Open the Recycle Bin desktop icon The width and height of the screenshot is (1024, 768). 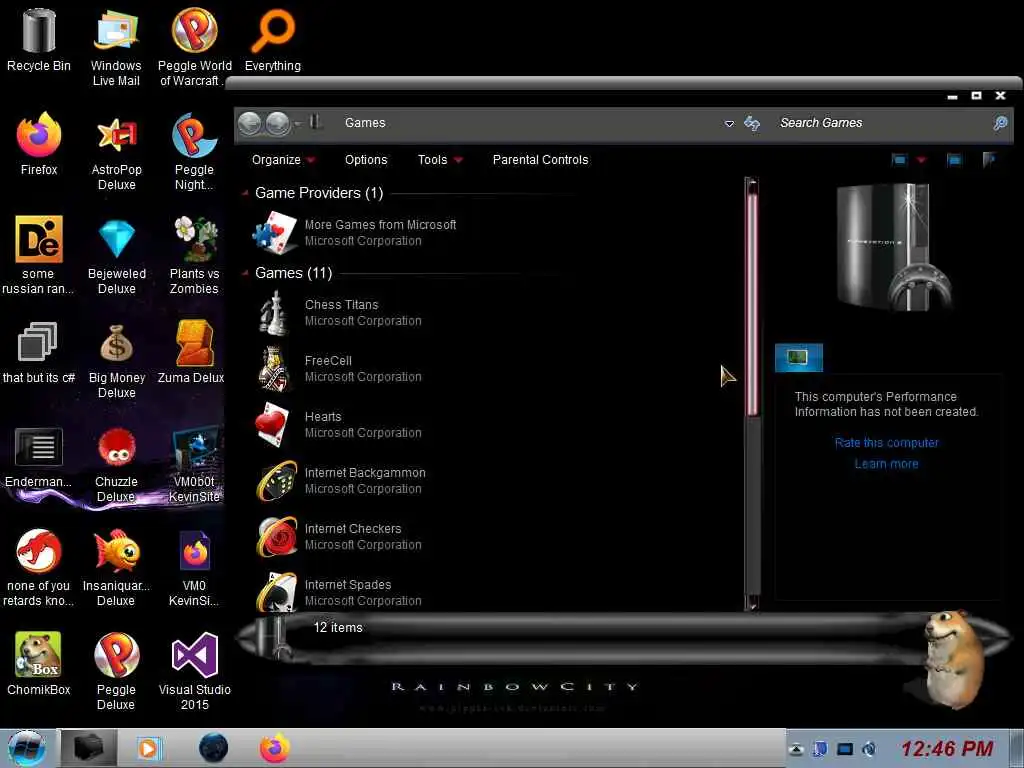click(x=39, y=31)
